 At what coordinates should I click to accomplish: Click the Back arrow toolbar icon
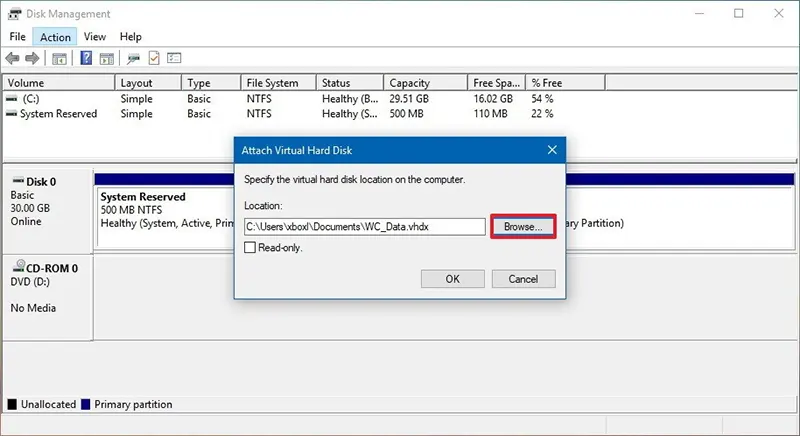tap(12, 58)
